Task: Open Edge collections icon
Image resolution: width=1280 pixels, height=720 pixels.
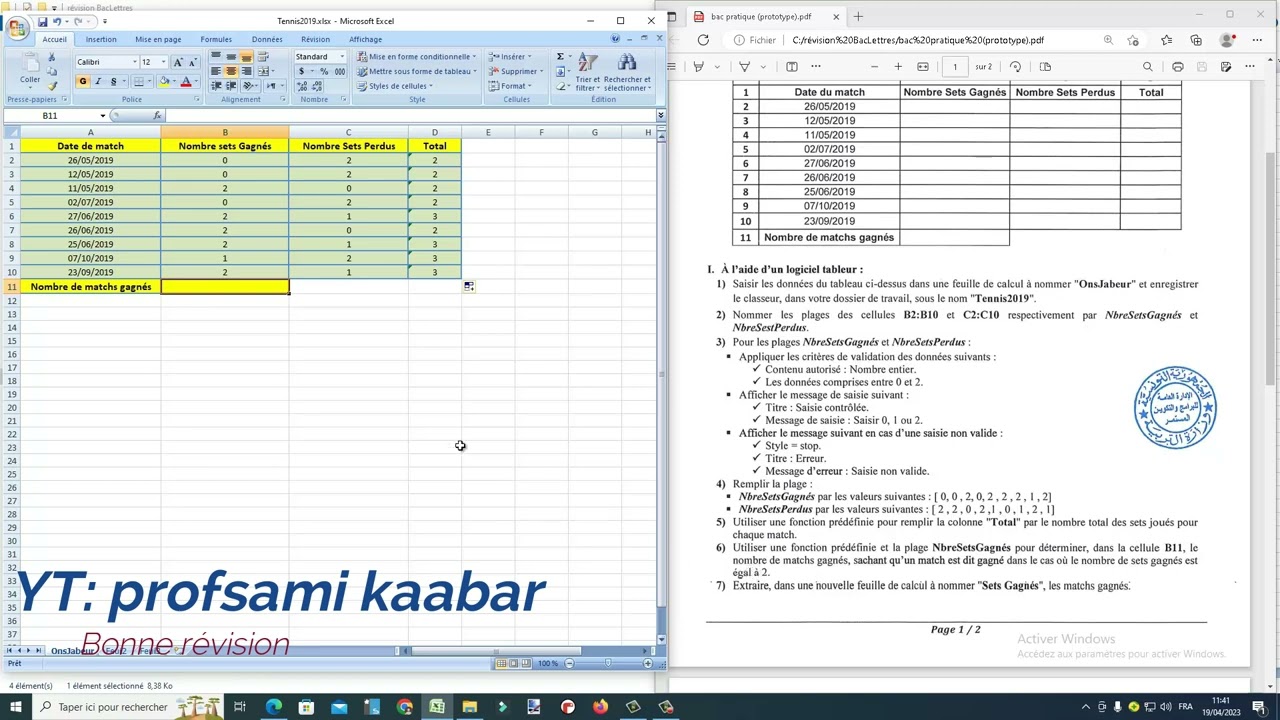Action: pyautogui.click(x=1196, y=41)
